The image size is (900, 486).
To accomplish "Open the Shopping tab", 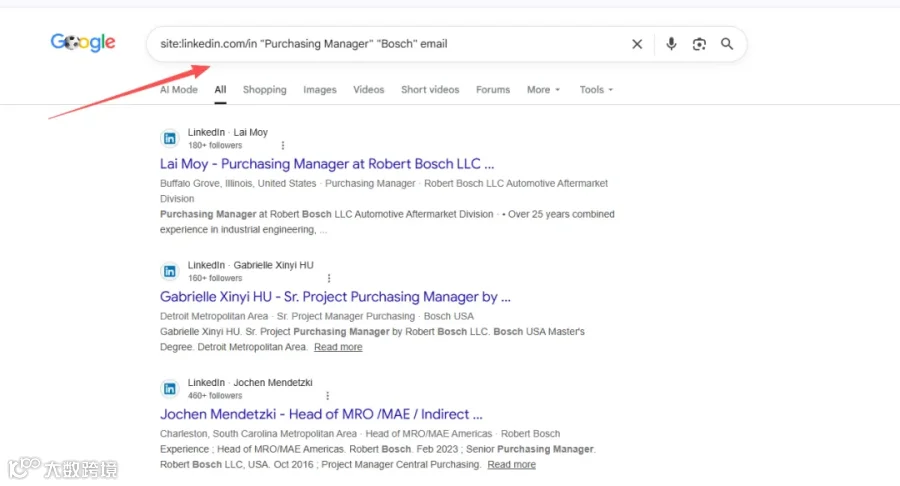I will tap(265, 90).
